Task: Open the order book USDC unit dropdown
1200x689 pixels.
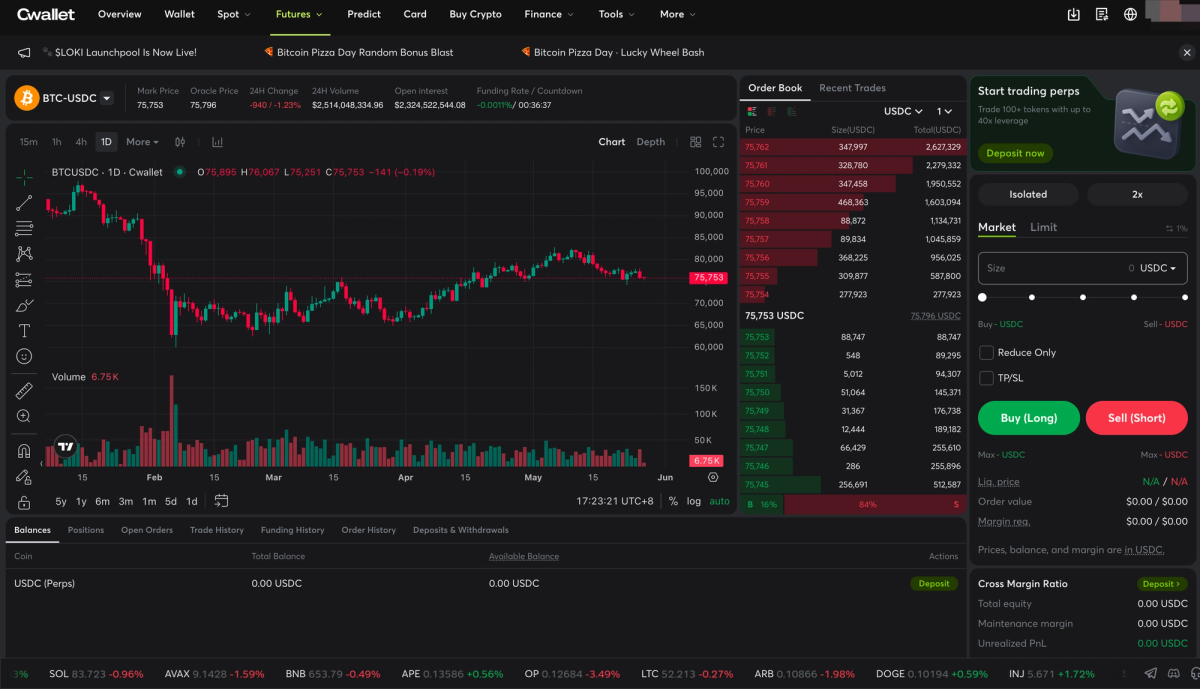Action: [903, 111]
